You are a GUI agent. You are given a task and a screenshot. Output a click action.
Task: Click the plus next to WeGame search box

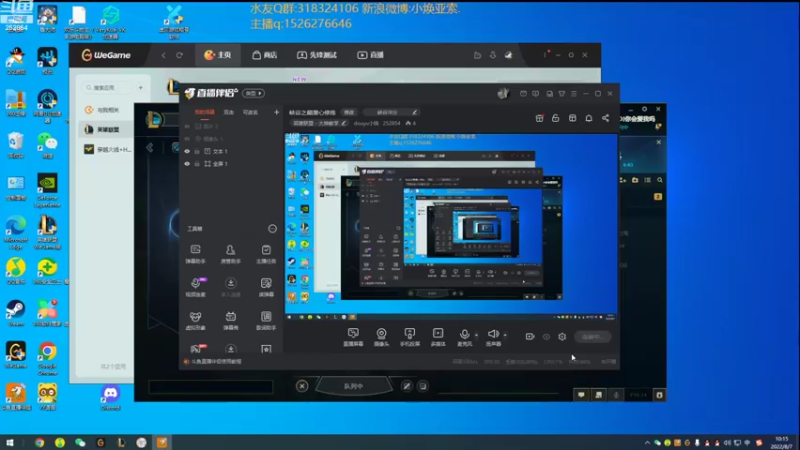point(140,88)
